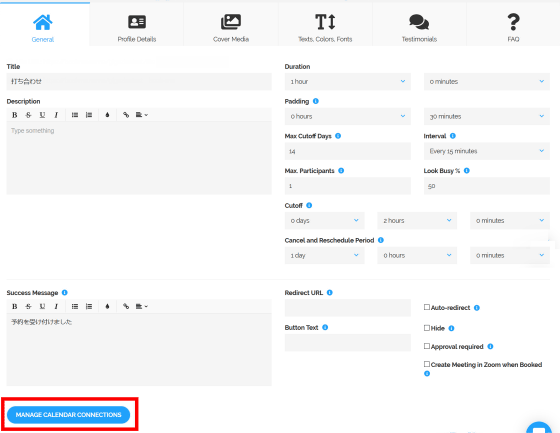This screenshot has height=433, width=560.
Task: Open Cutoff days dropdown showing 0 days
Action: [x=324, y=220]
